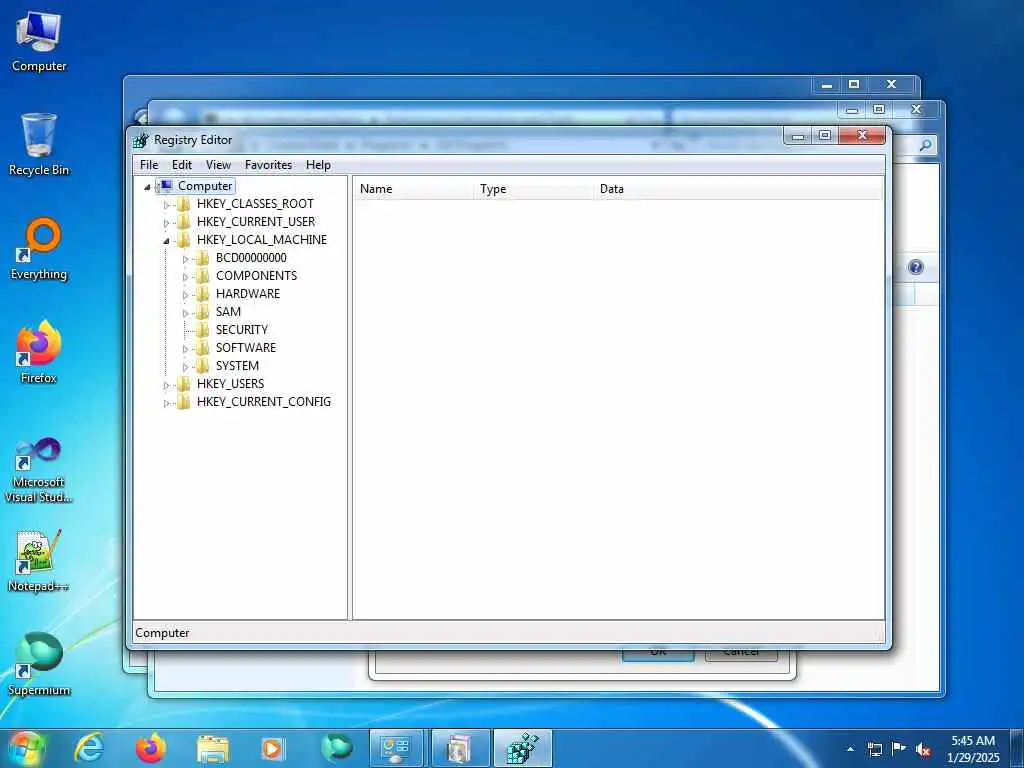Select the Supermium desktop shortcut

39,665
